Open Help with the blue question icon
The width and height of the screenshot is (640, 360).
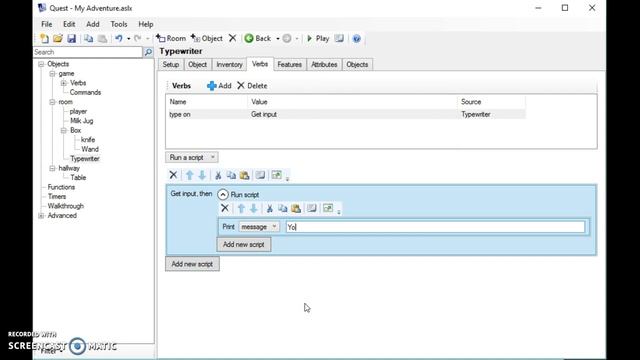pyautogui.click(x=356, y=38)
